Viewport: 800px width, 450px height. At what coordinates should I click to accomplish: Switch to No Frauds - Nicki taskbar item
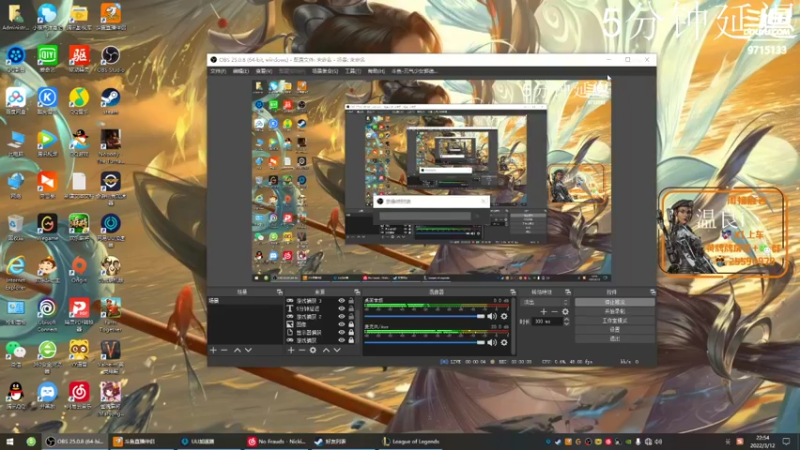[277, 442]
